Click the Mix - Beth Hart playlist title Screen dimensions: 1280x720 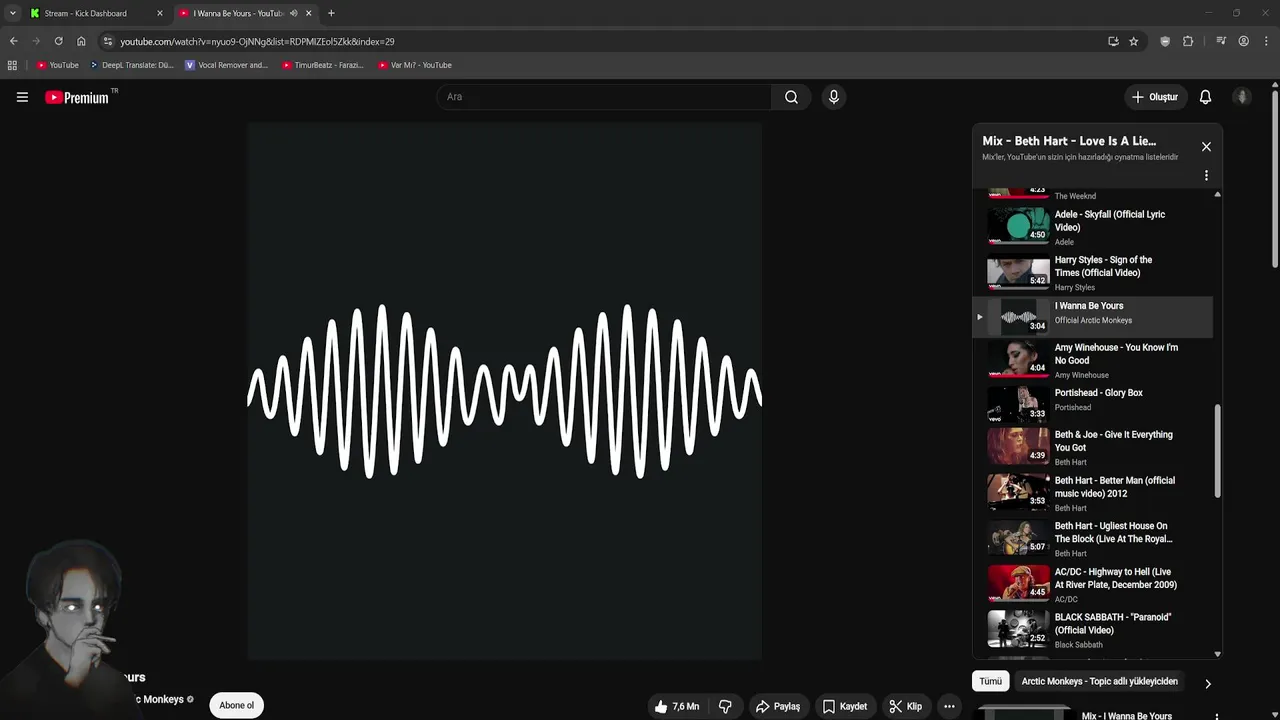(x=1069, y=141)
